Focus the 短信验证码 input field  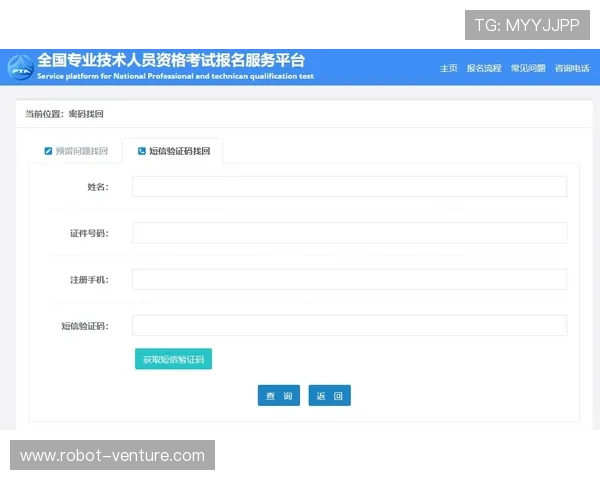tap(349, 325)
